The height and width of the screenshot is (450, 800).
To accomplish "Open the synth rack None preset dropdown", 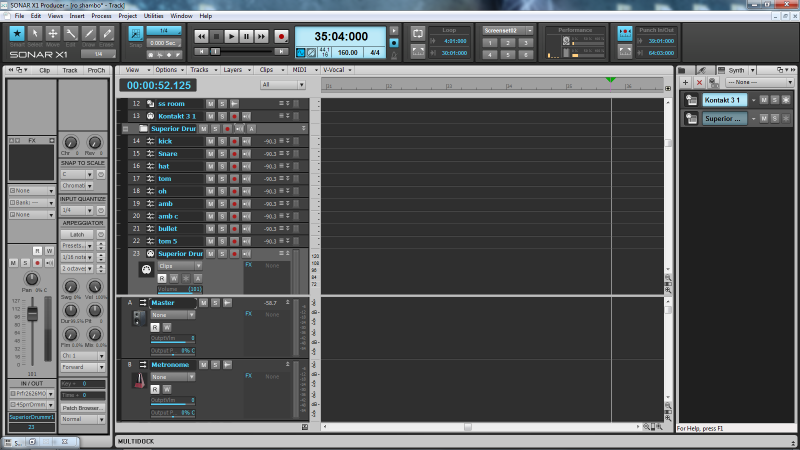I will pyautogui.click(x=760, y=82).
